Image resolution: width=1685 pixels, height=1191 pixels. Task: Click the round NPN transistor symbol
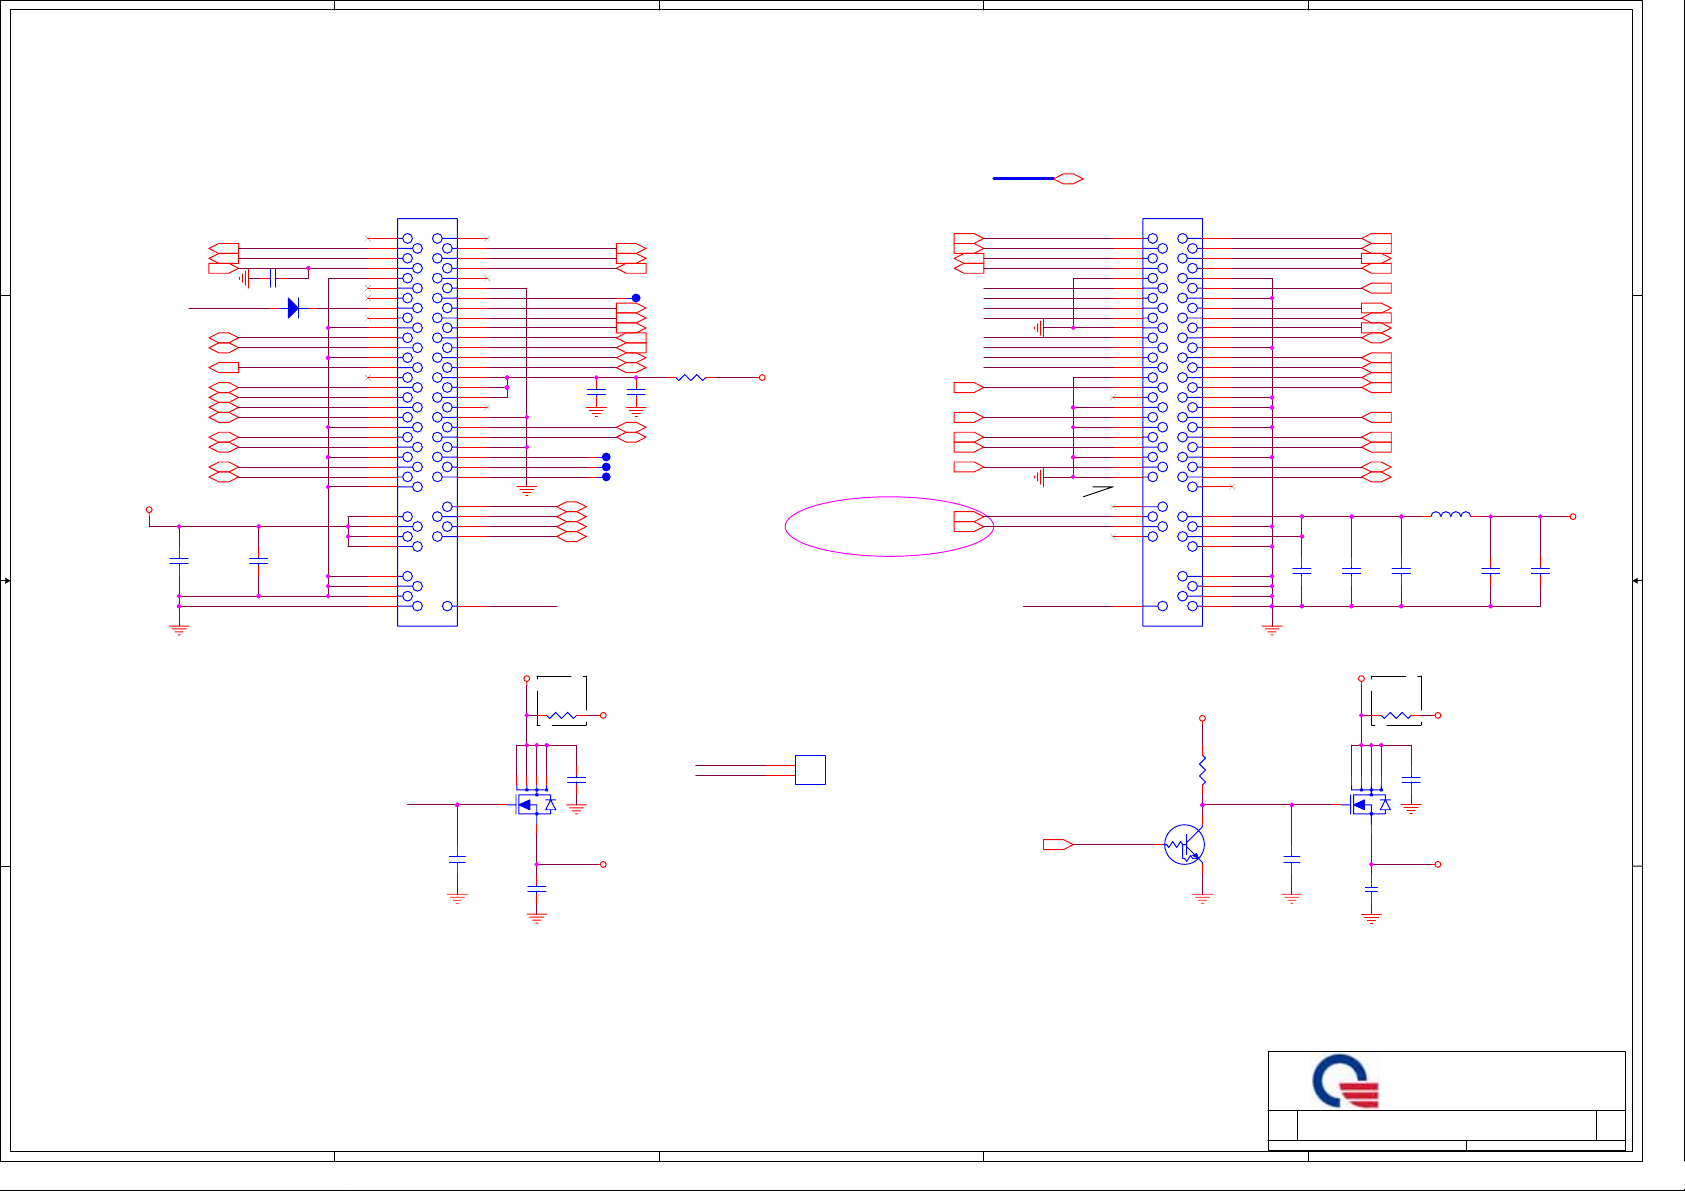tap(1185, 845)
